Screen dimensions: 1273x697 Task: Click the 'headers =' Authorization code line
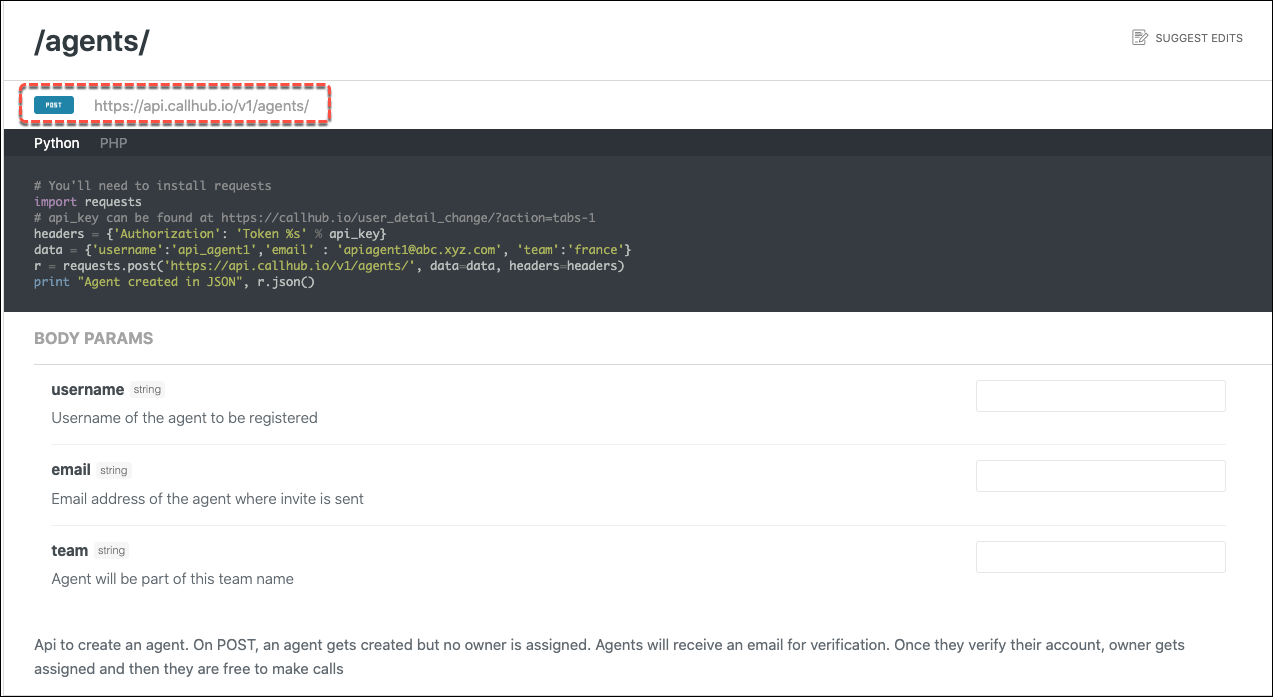pyautogui.click(x=211, y=234)
